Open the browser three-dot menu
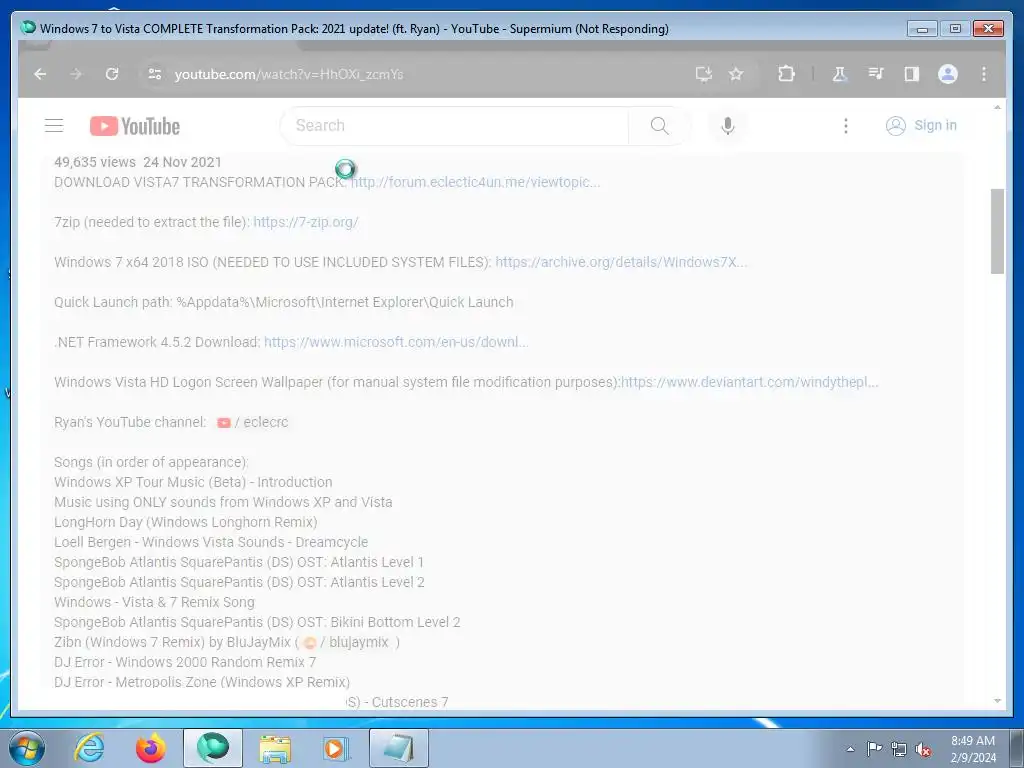Image resolution: width=1024 pixels, height=768 pixels. tap(984, 74)
